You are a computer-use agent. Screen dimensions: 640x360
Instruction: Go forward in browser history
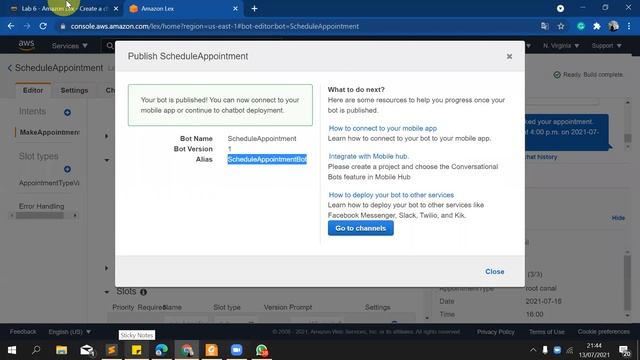click(x=27, y=26)
